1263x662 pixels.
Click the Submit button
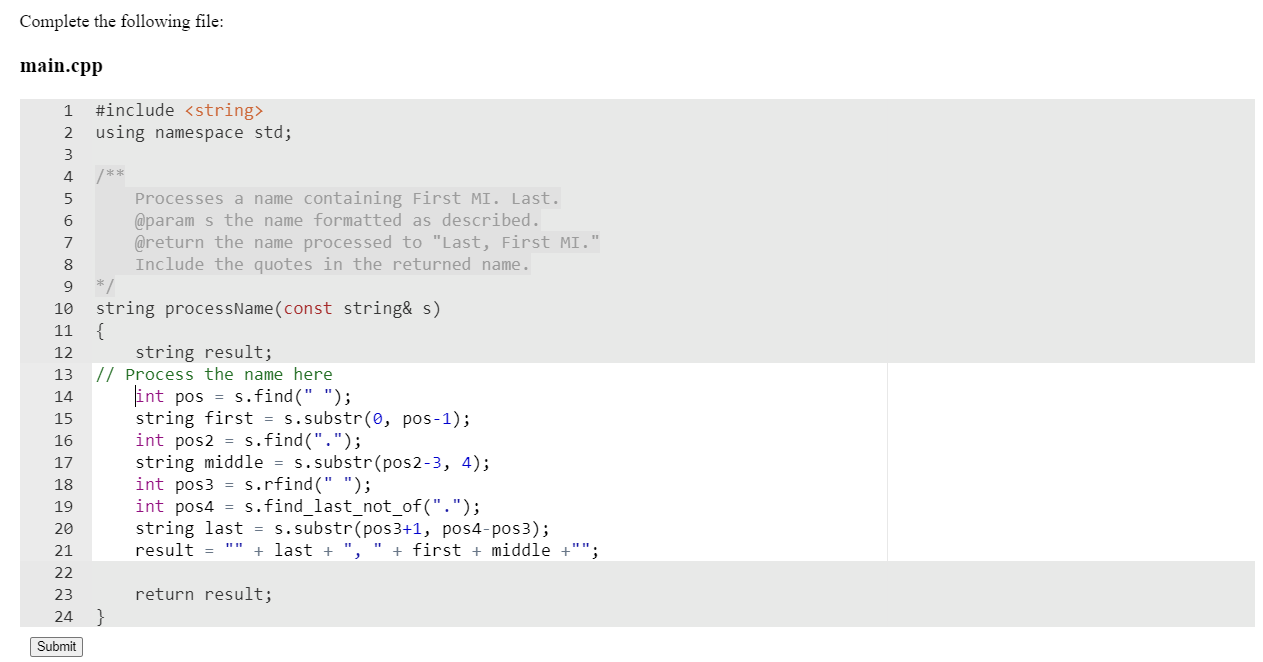(x=55, y=646)
